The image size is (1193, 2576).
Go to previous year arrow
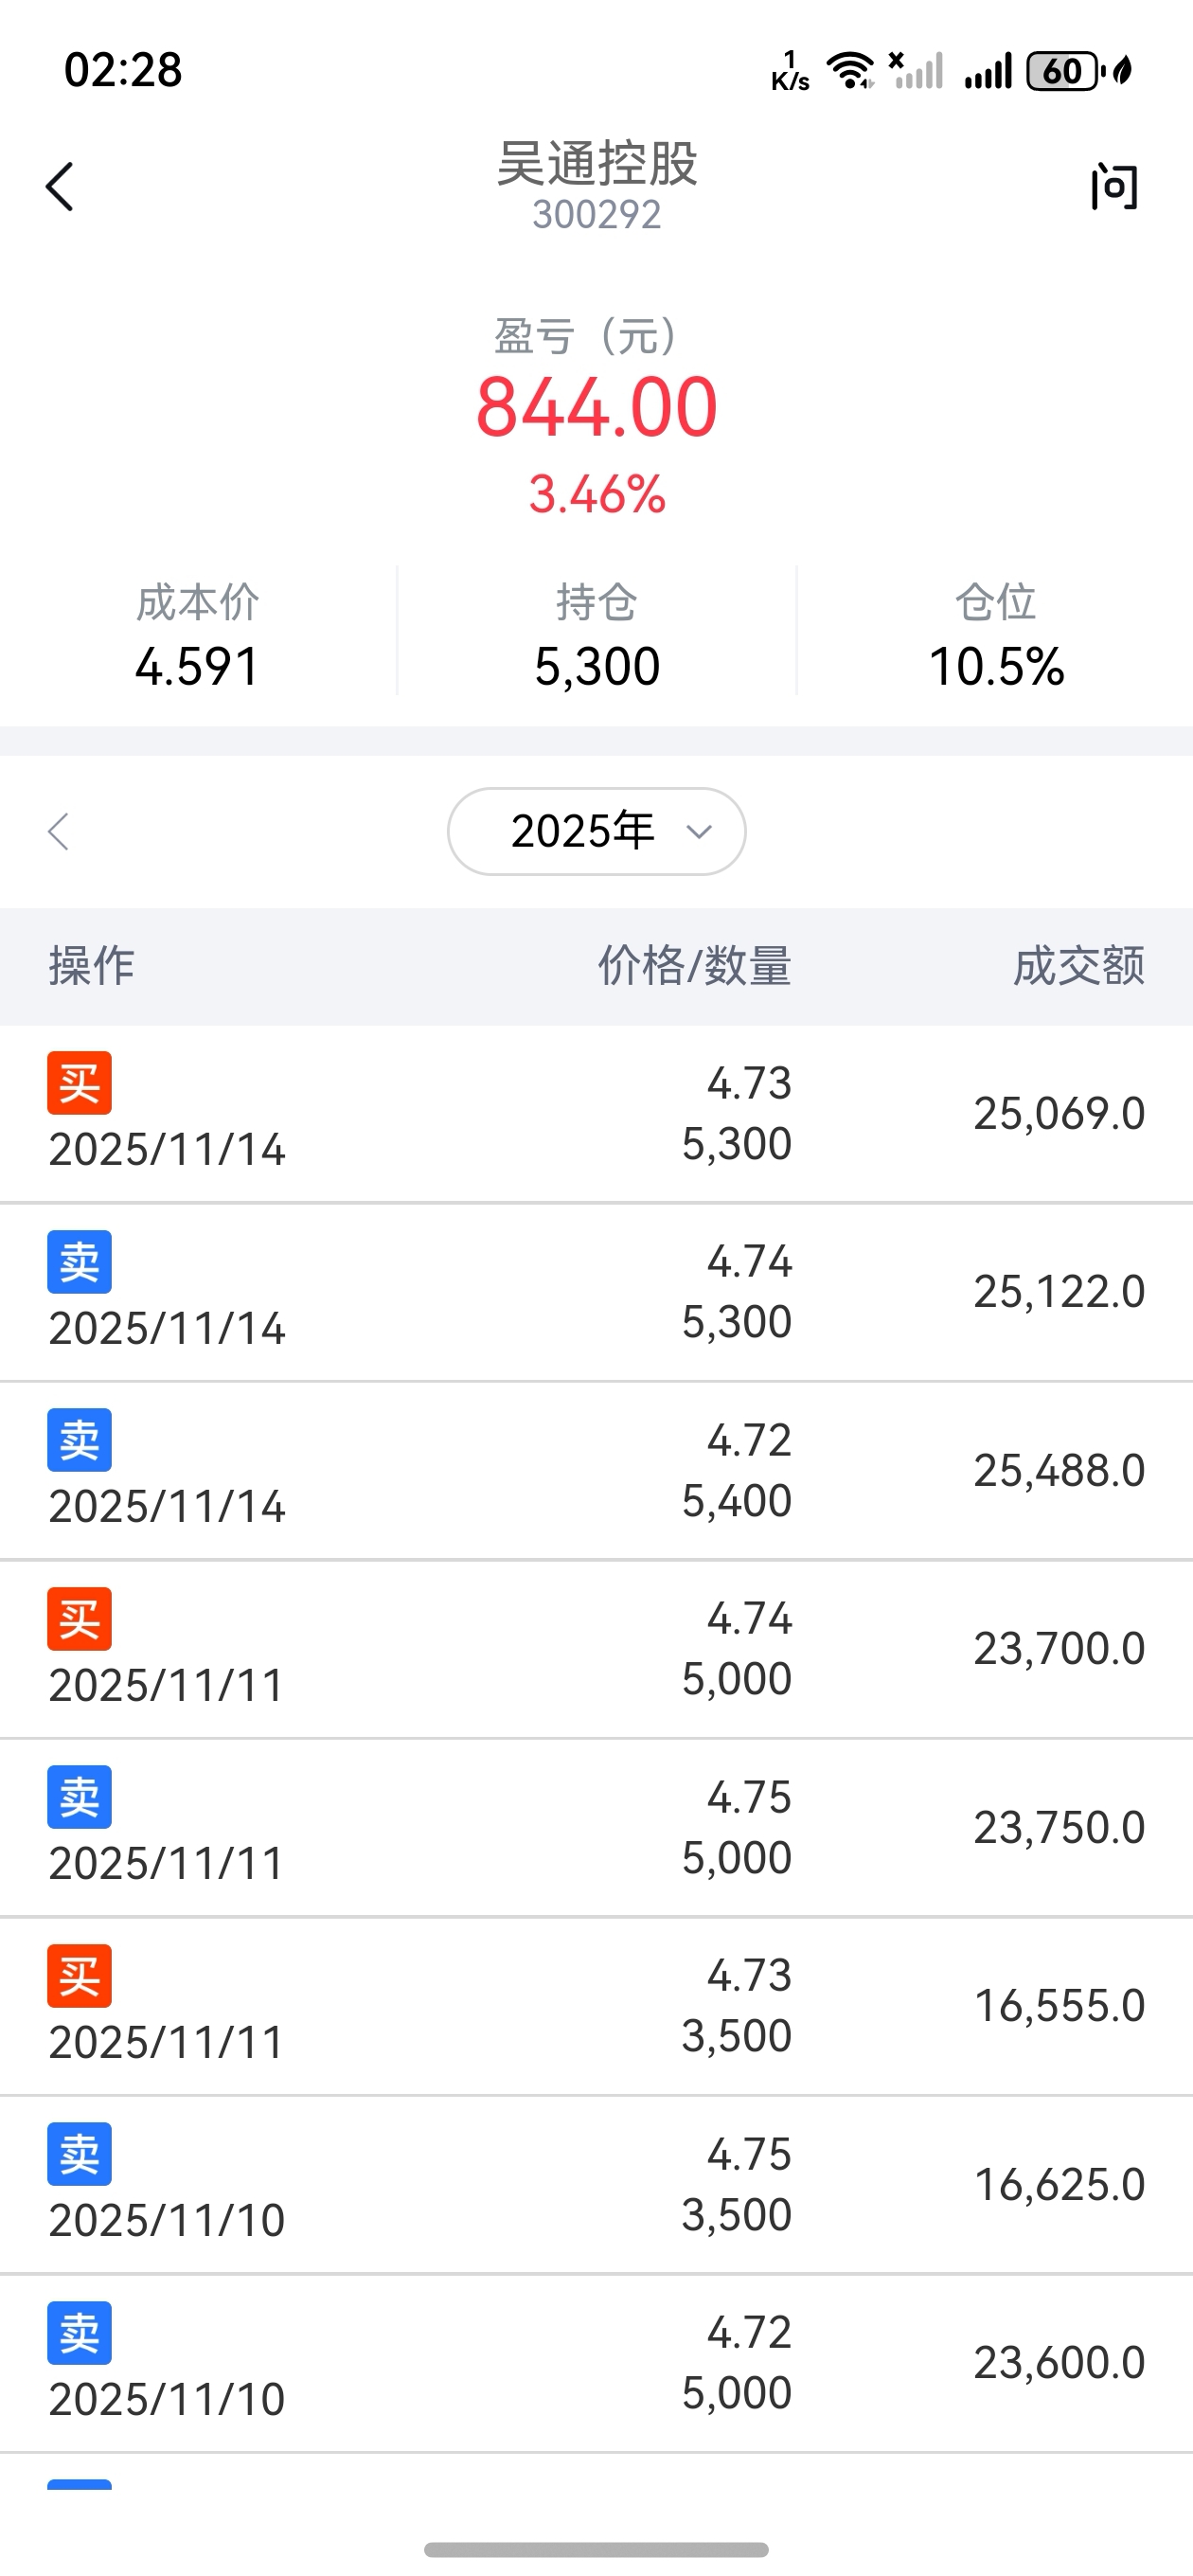[59, 831]
